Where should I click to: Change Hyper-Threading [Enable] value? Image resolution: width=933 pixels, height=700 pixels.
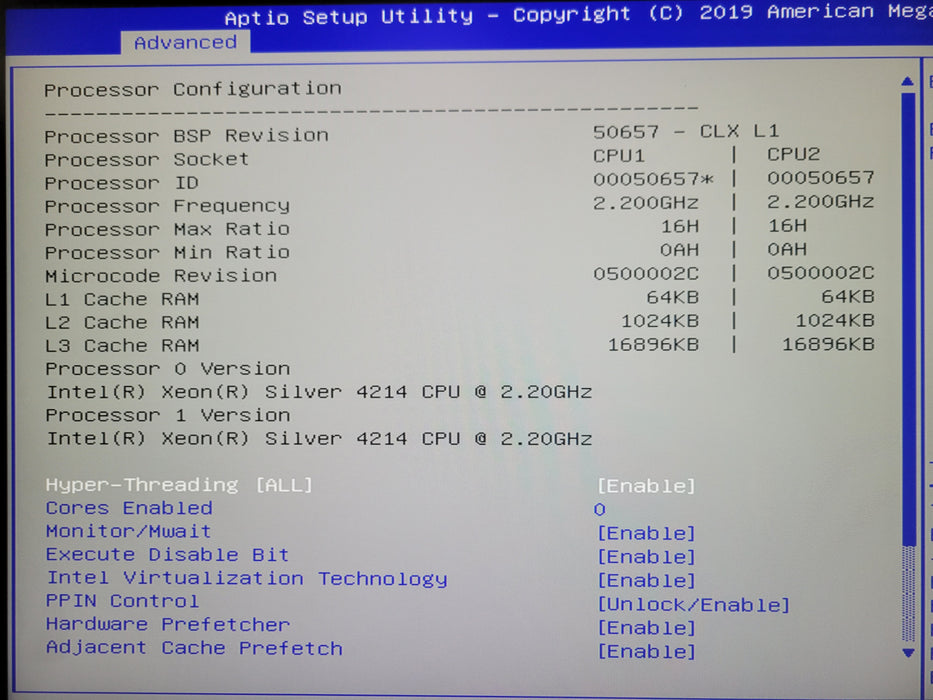[646, 486]
